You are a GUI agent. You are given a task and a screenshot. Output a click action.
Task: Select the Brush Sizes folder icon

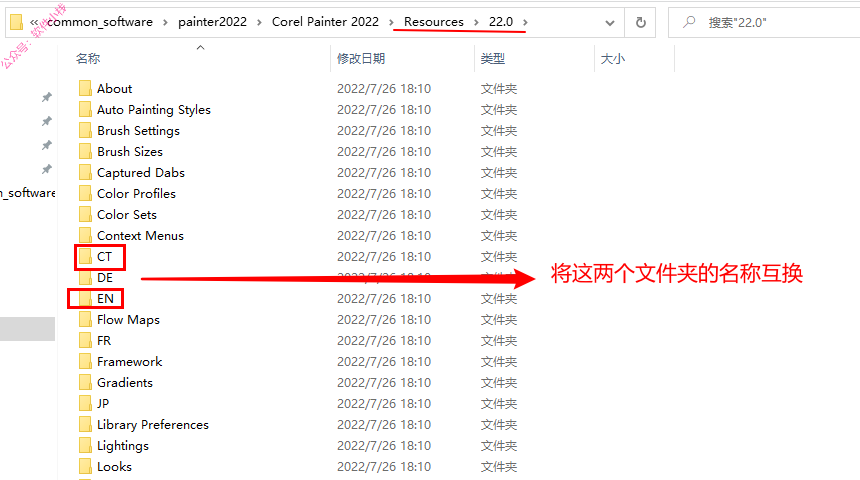[x=85, y=151]
